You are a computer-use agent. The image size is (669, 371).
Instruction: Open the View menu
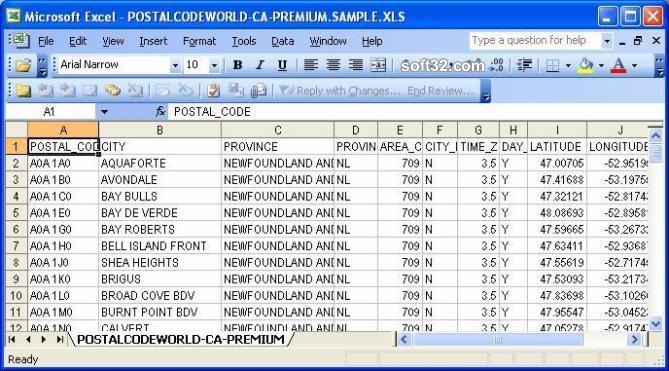[113, 41]
